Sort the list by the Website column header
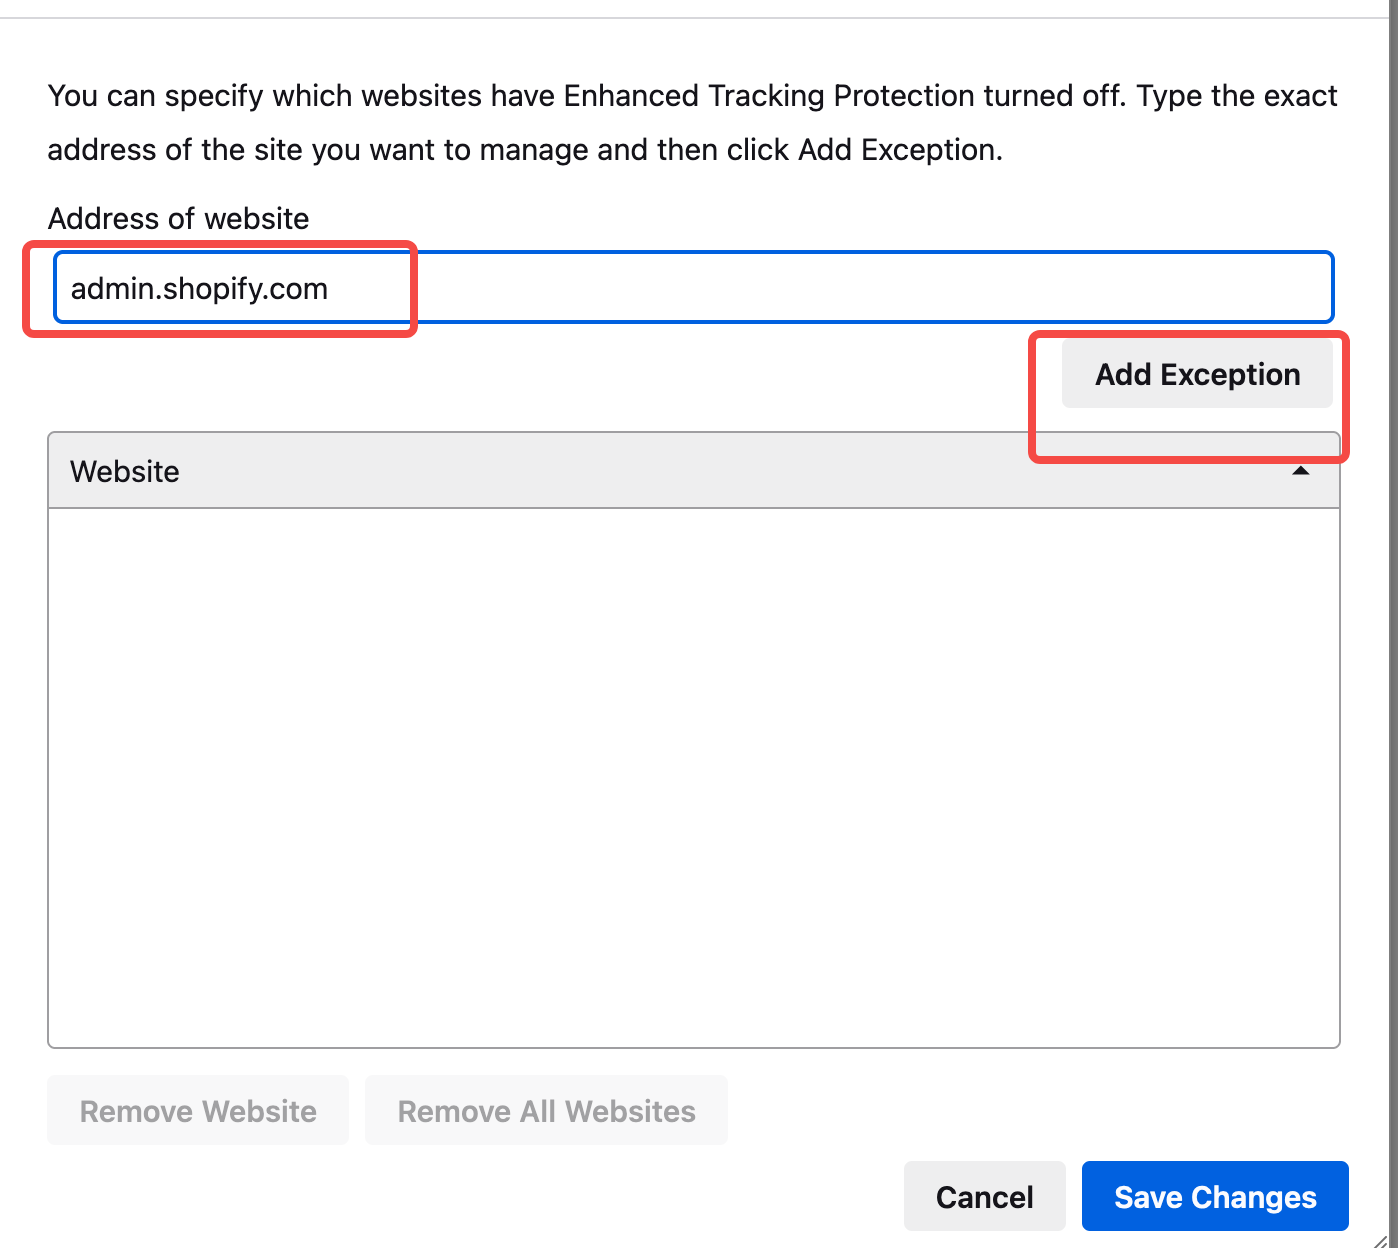Viewport: 1398px width, 1248px height. pos(126,471)
